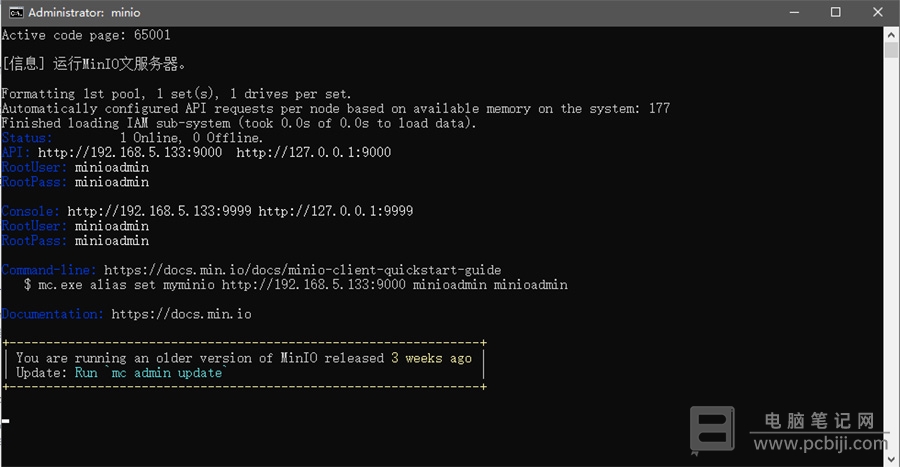This screenshot has width=900, height=467.
Task: Click the API URL http://127.0.0.1:9000
Action: [x=313, y=153]
